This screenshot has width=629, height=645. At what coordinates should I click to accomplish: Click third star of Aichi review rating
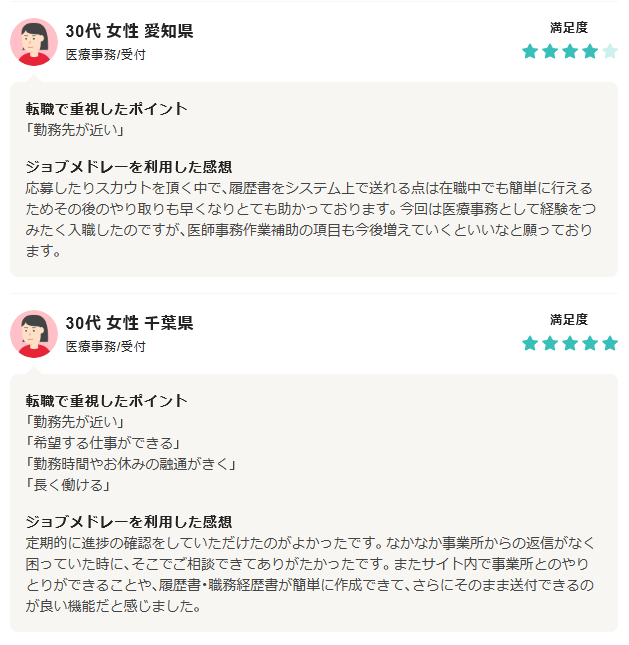pyautogui.click(x=570, y=51)
